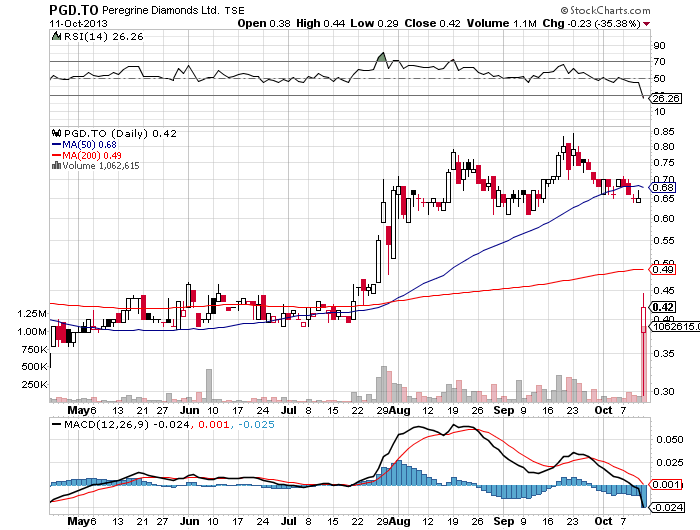This screenshot has width=700, height=530.
Task: Click the 0.60 price axis label
Action: (x=663, y=218)
